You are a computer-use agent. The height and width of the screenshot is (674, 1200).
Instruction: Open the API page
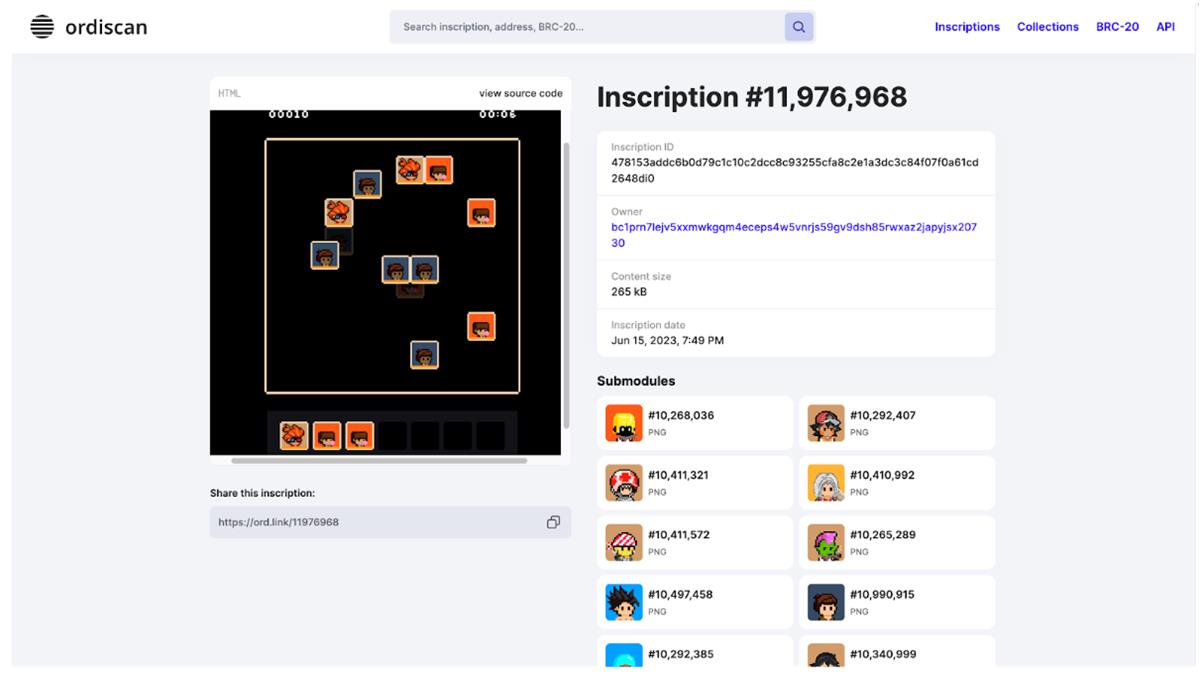pyautogui.click(x=1165, y=27)
